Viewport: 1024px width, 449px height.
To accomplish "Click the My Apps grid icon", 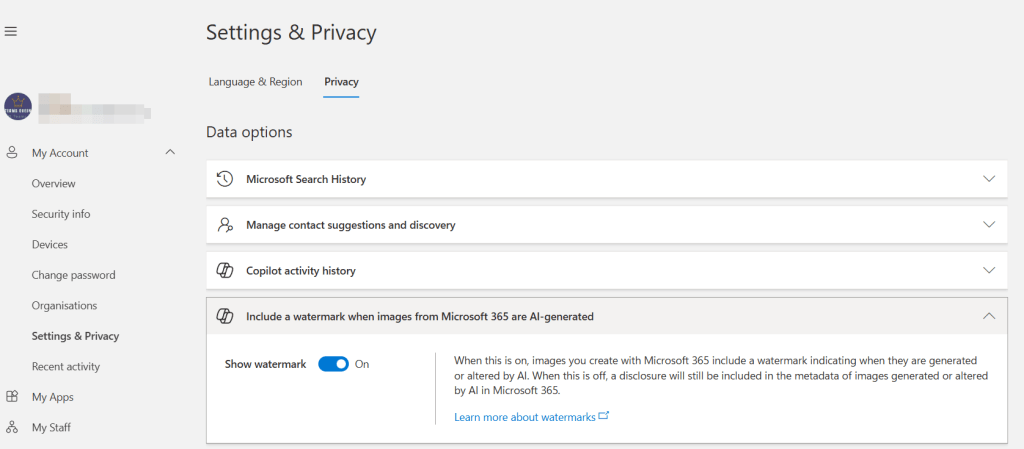I will point(12,397).
